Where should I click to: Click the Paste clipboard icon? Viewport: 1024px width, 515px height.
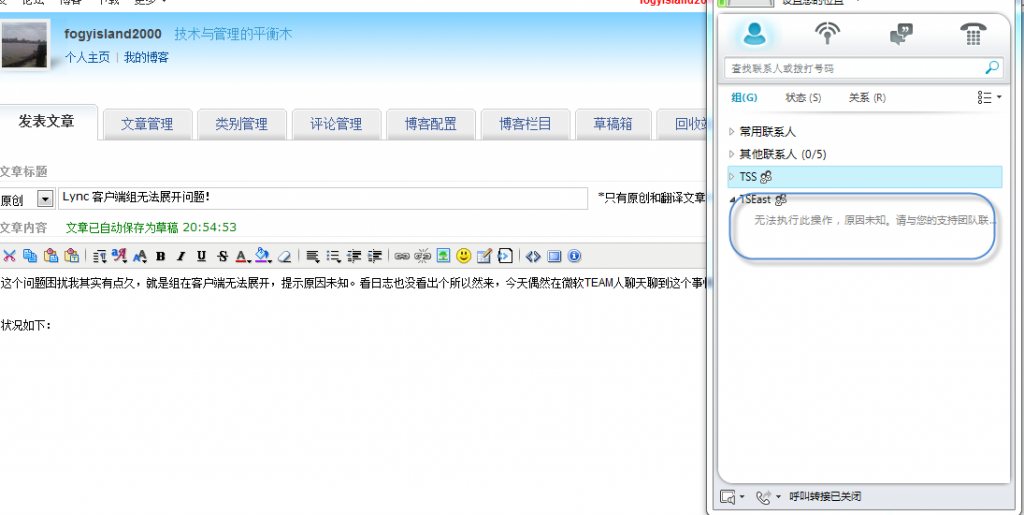pos(51,256)
